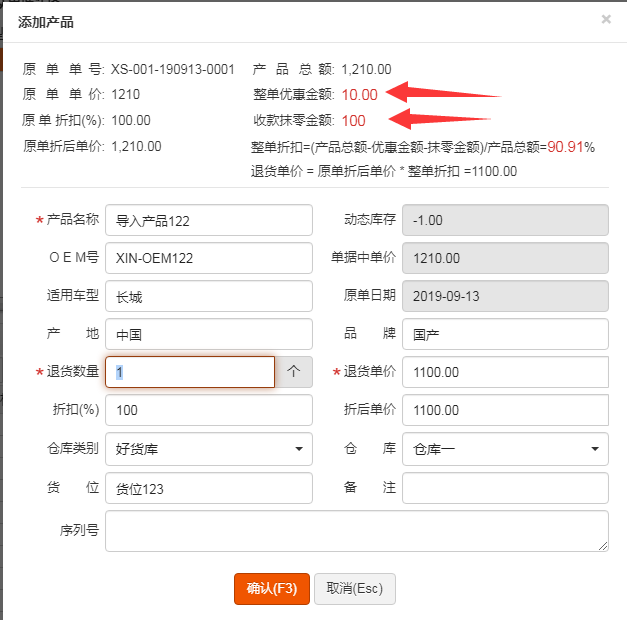Click the 产品名称 input field

[x=208, y=220]
